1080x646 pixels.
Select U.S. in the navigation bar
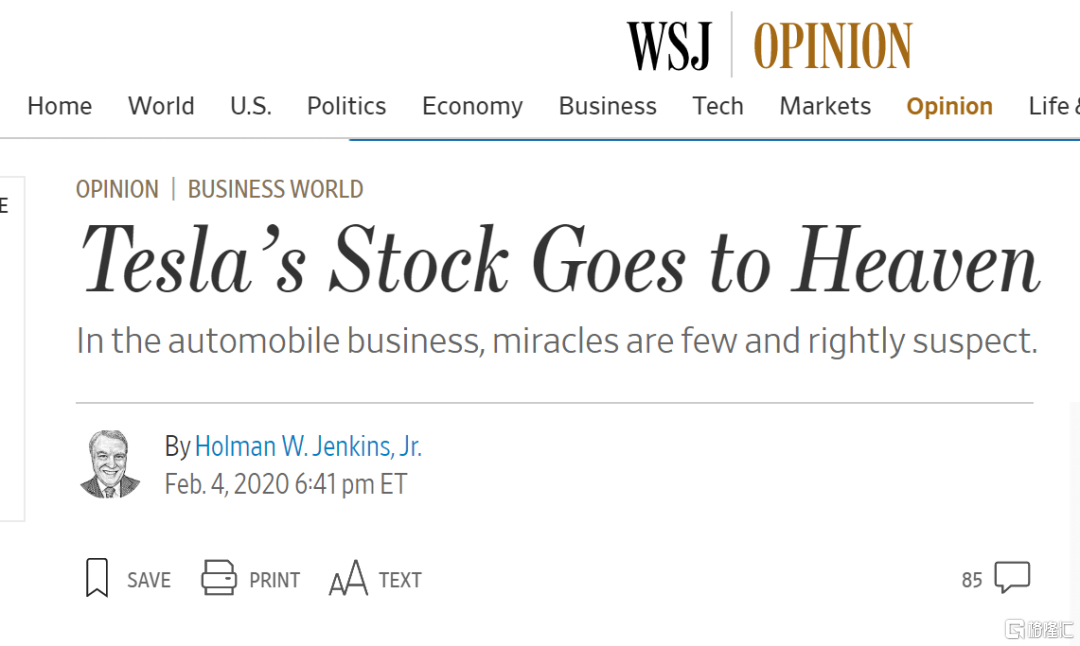pos(250,106)
